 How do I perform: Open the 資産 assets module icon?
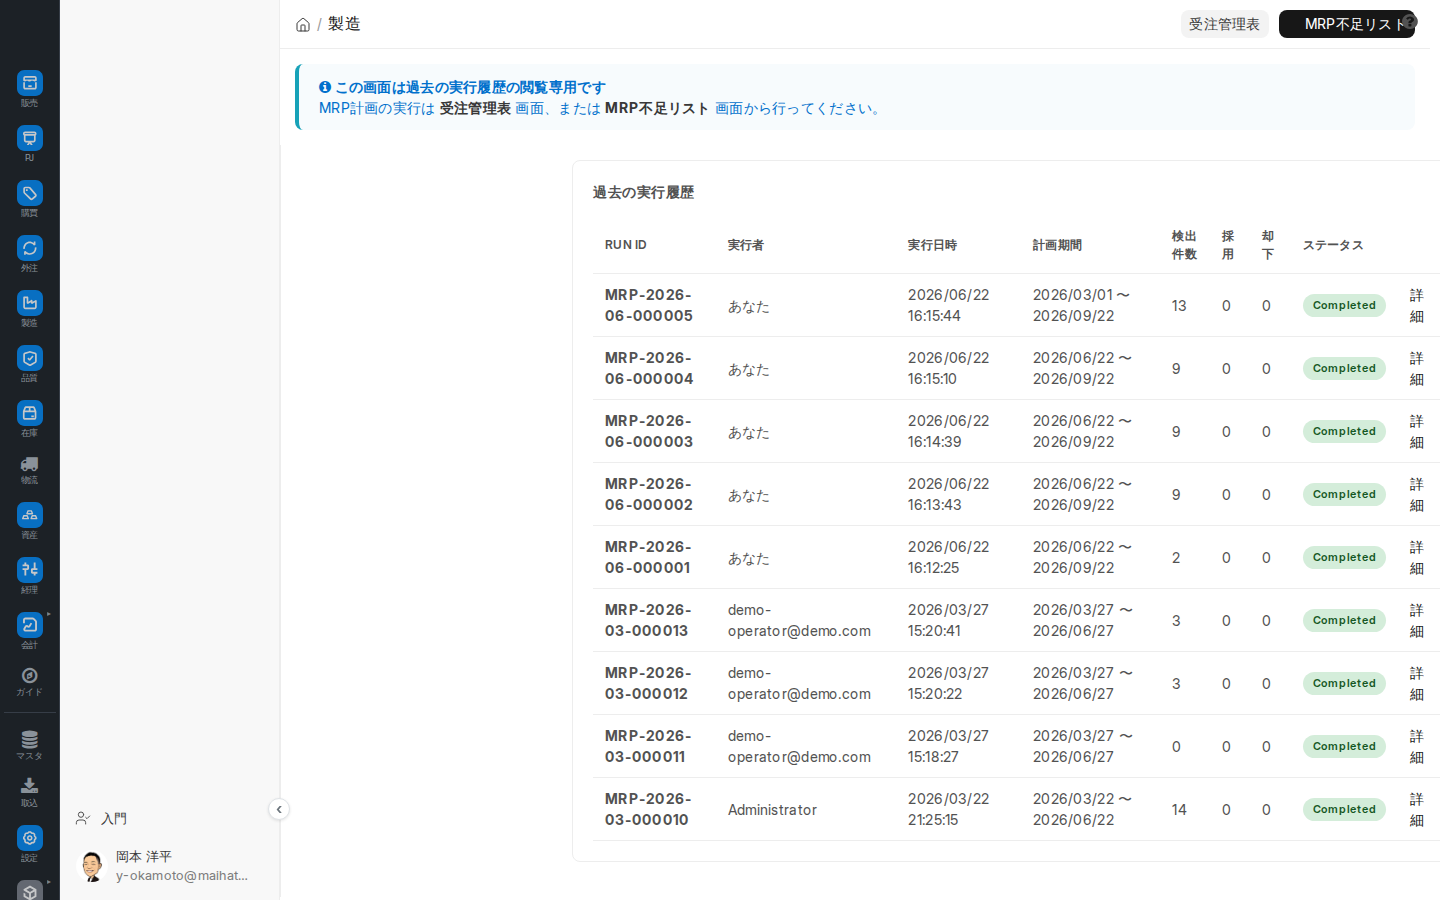coord(30,515)
